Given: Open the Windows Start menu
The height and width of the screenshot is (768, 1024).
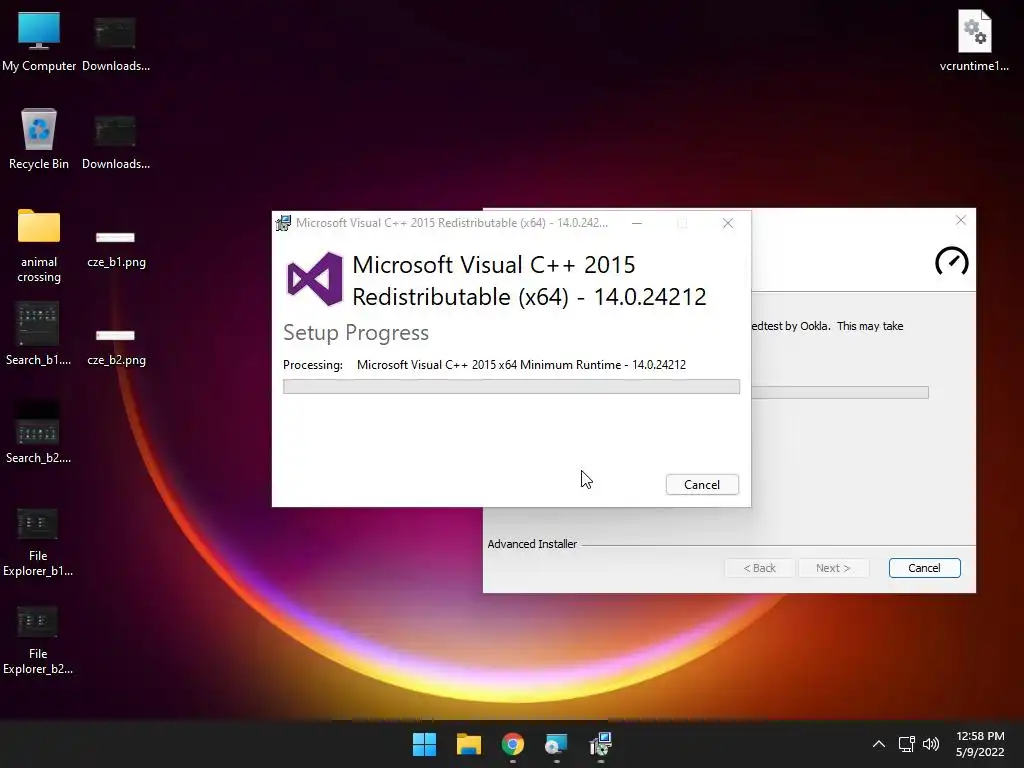Looking at the screenshot, I should [x=424, y=744].
